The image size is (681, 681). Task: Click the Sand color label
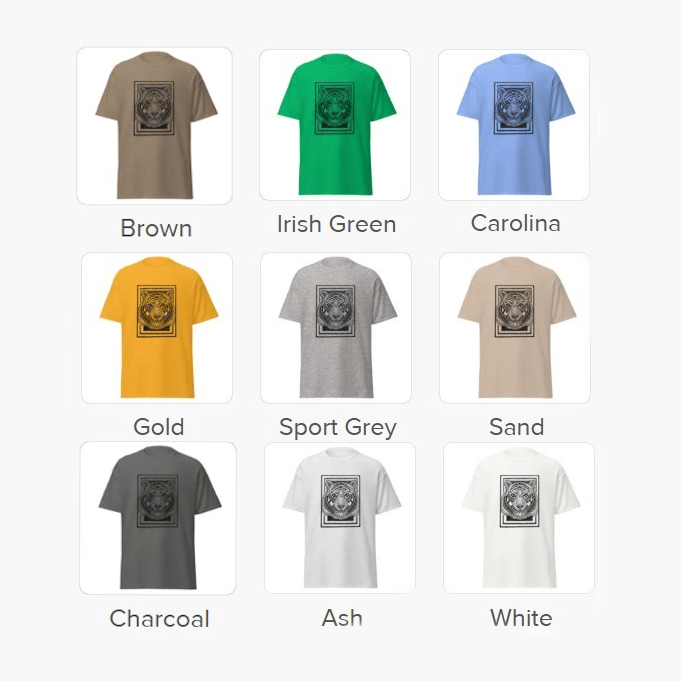[x=516, y=426]
